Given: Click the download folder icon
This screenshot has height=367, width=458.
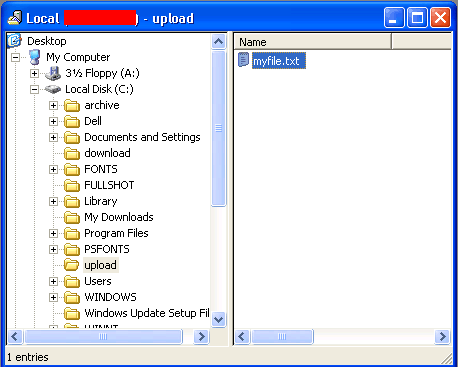Looking at the screenshot, I should [72, 153].
